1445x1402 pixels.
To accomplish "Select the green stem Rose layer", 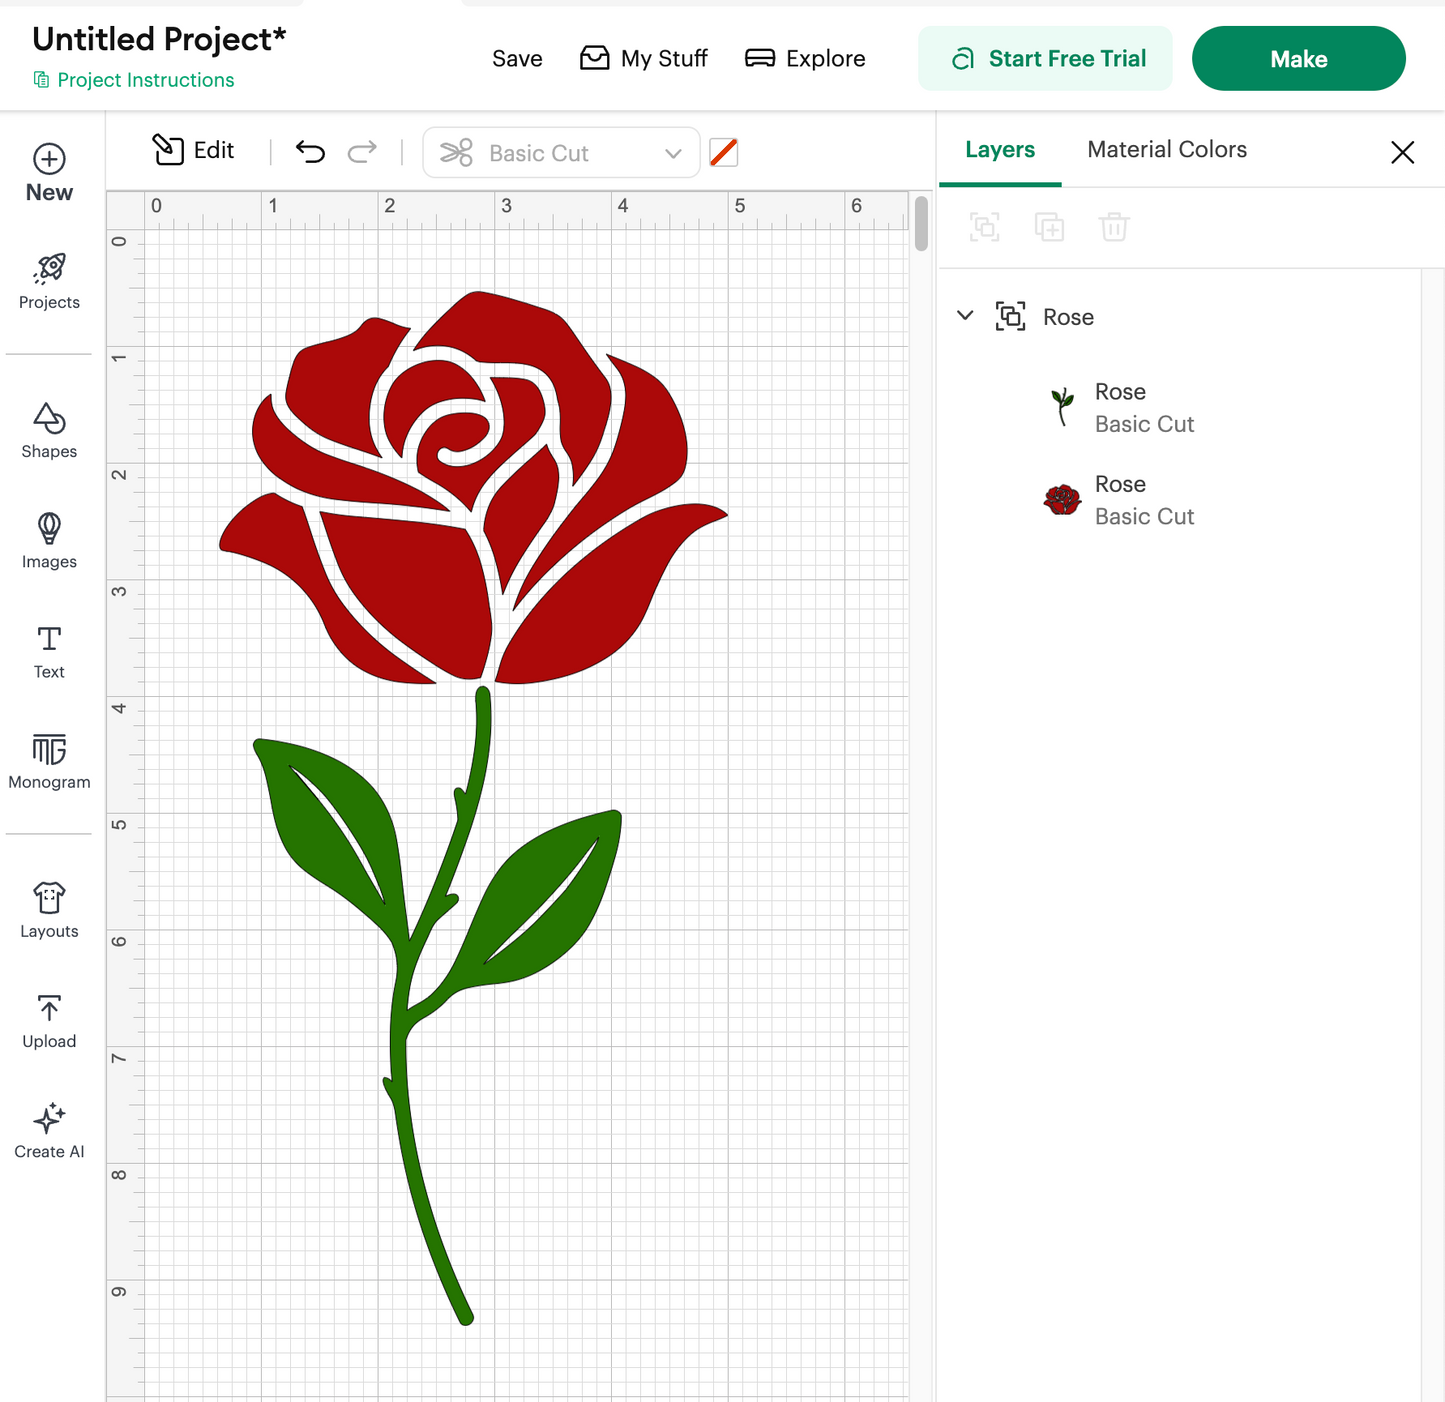I will (x=1180, y=408).
